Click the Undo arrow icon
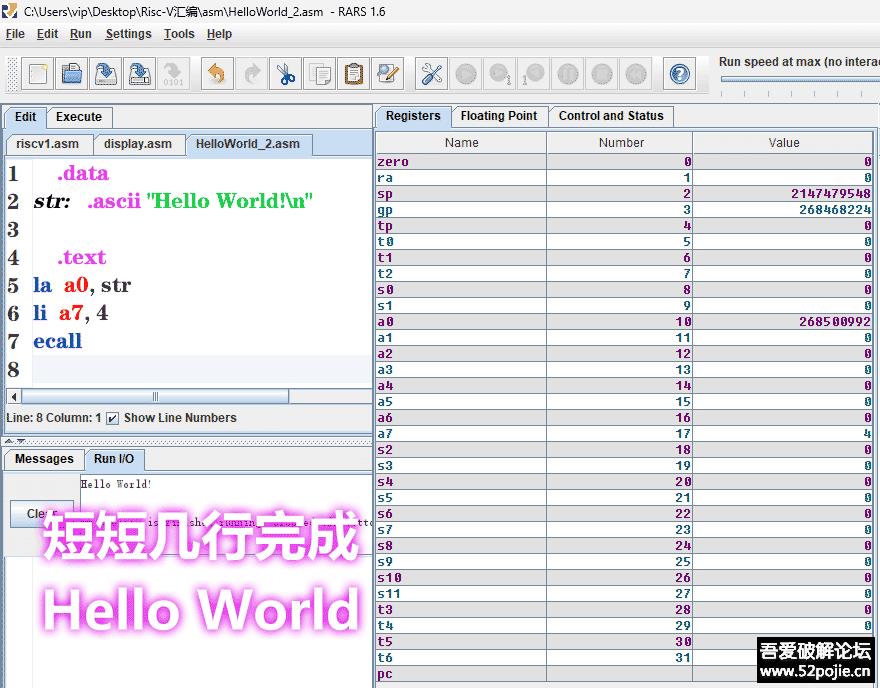Image resolution: width=880 pixels, height=688 pixels. click(x=217, y=74)
